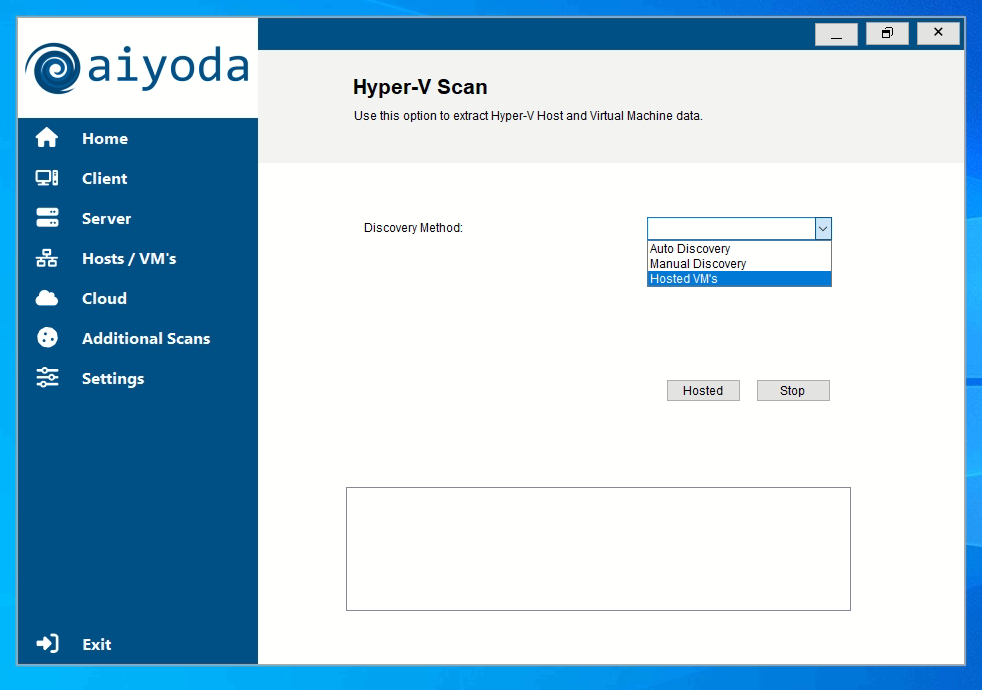Open the Server section
This screenshot has width=982, height=690.
coord(106,219)
